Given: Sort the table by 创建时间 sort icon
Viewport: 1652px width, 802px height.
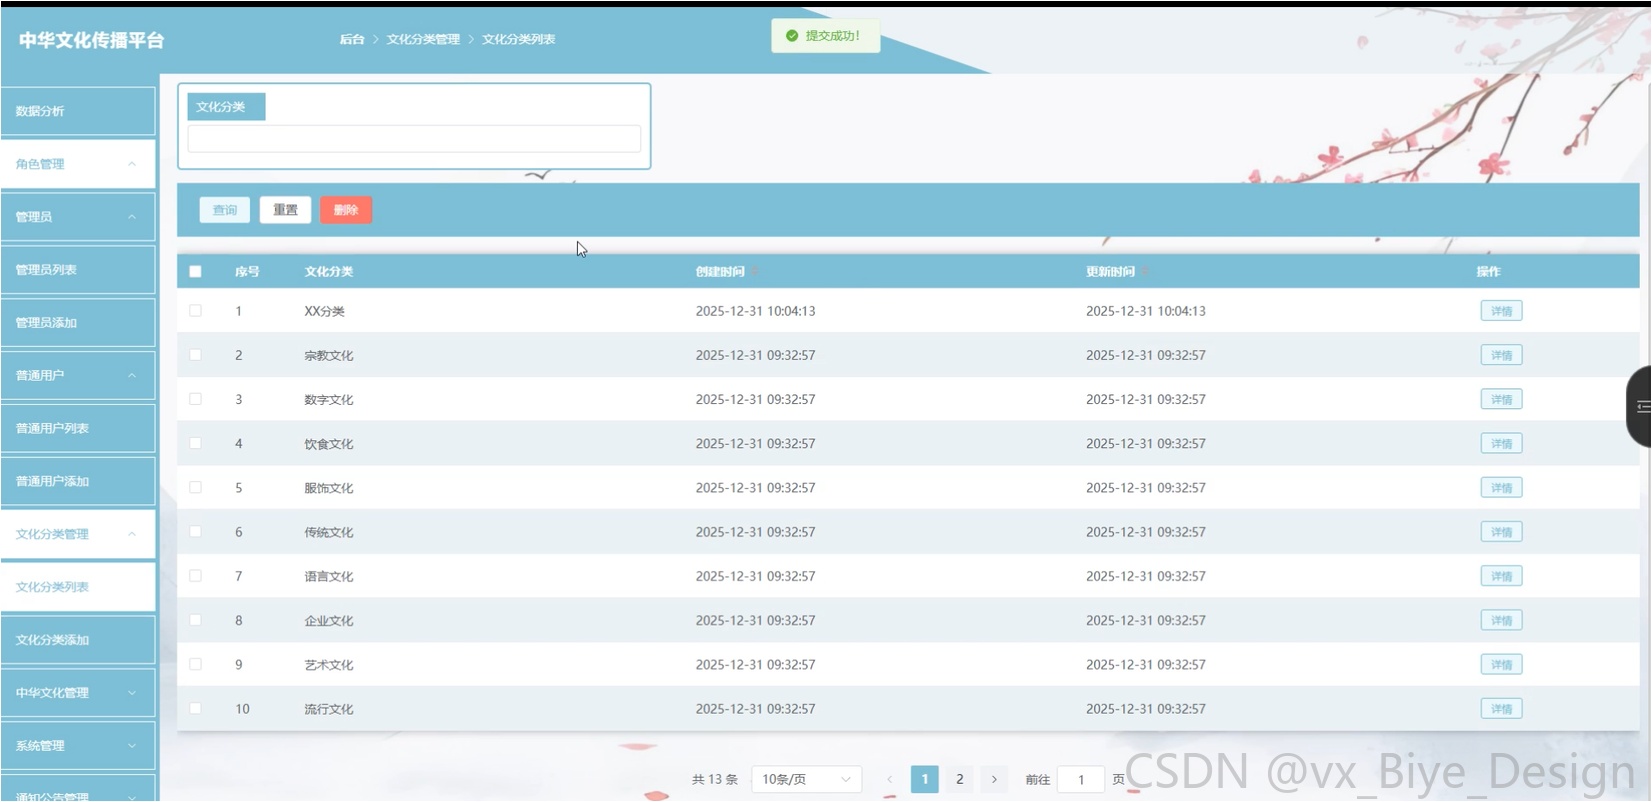Looking at the screenshot, I should pyautogui.click(x=755, y=272).
